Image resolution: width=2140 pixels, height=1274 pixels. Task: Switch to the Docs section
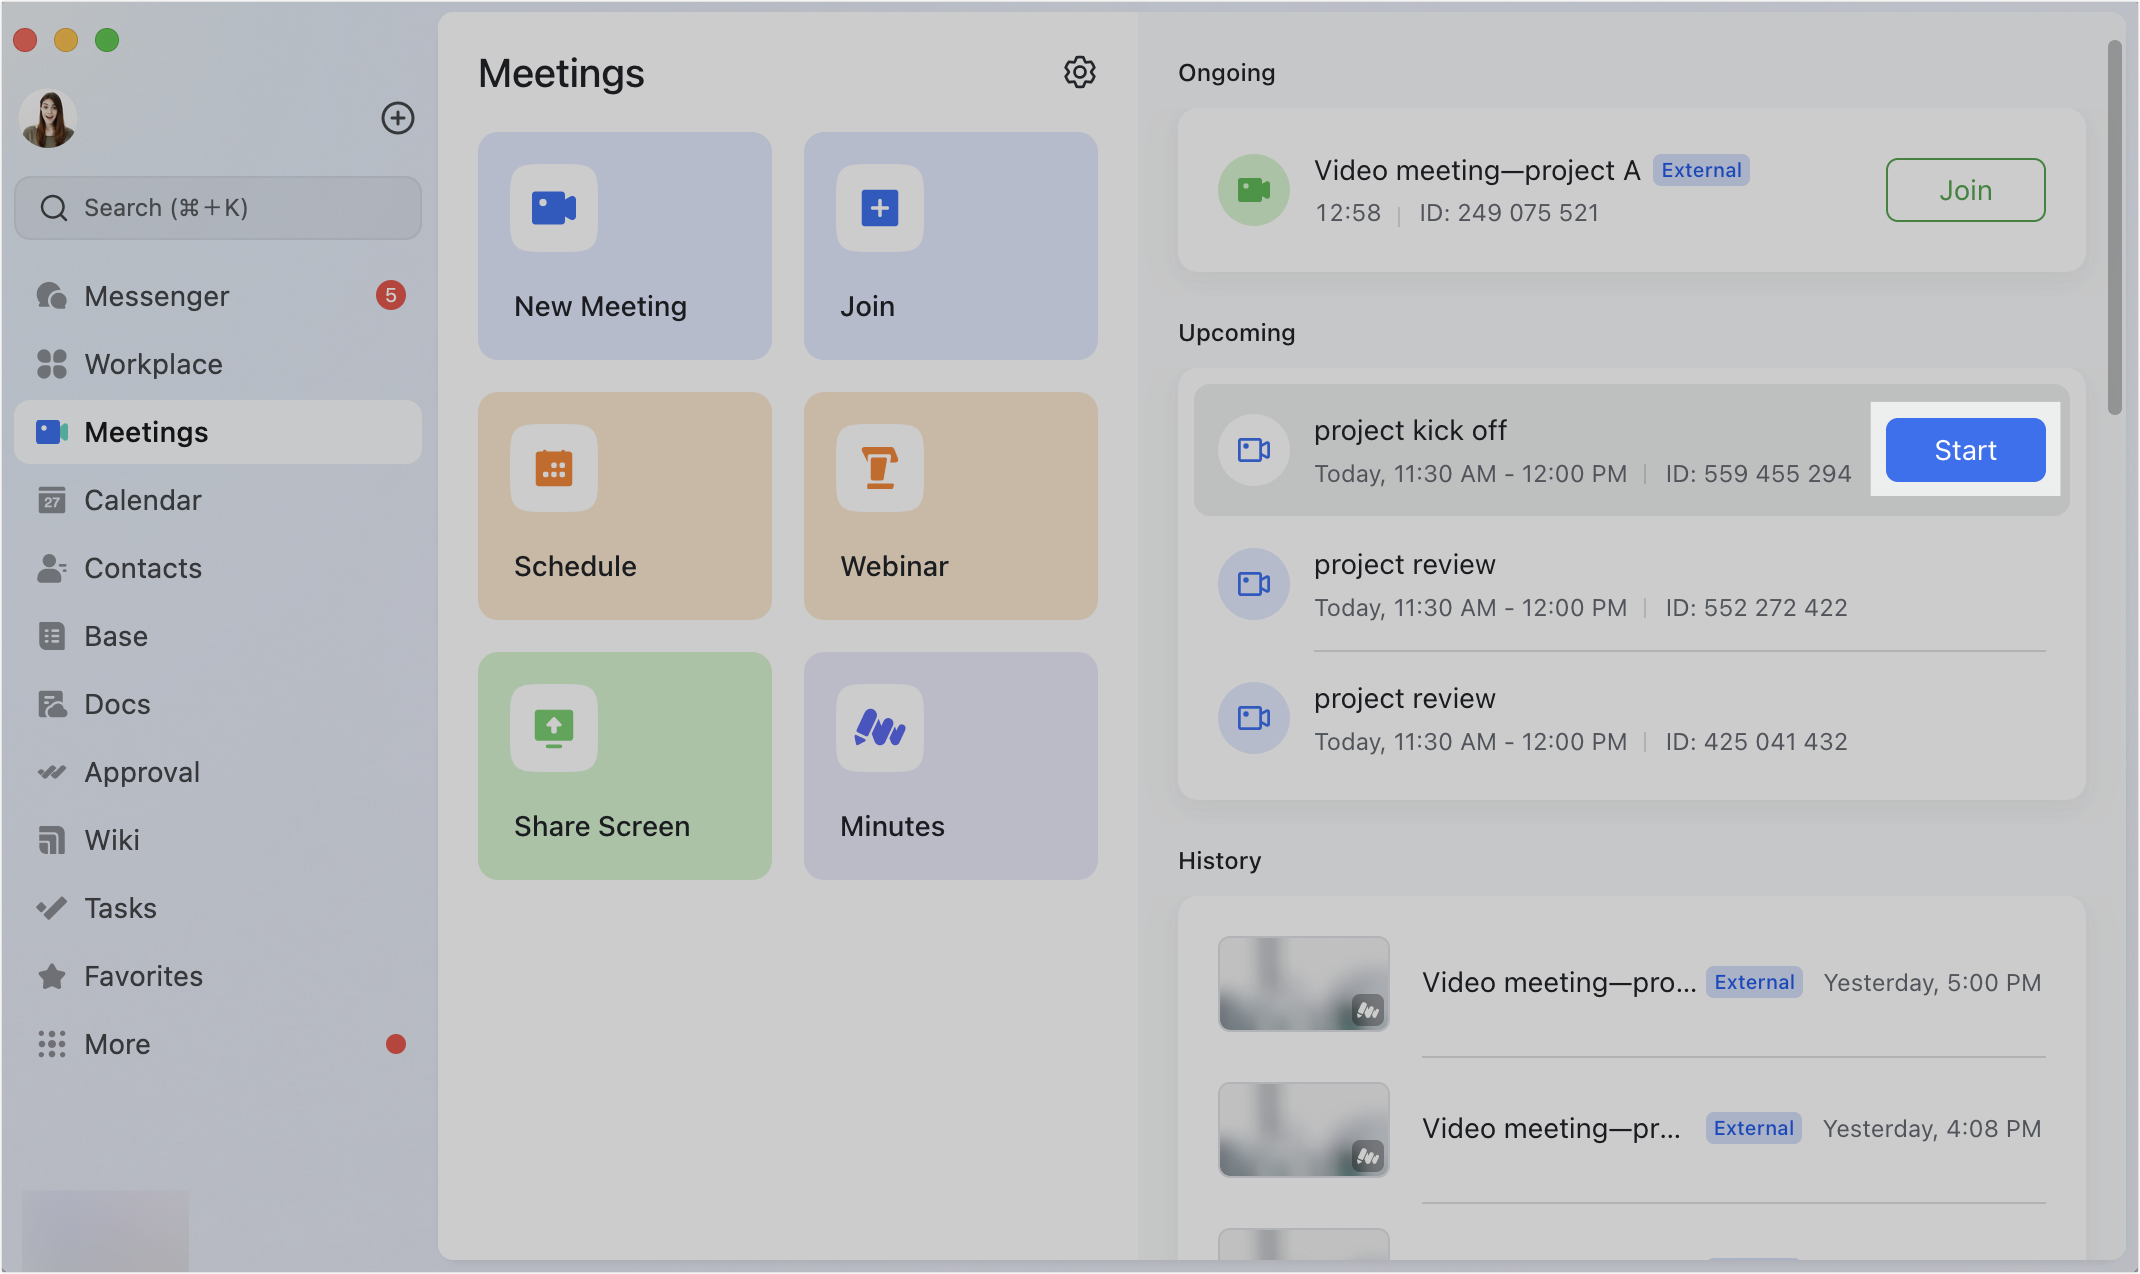(x=117, y=704)
